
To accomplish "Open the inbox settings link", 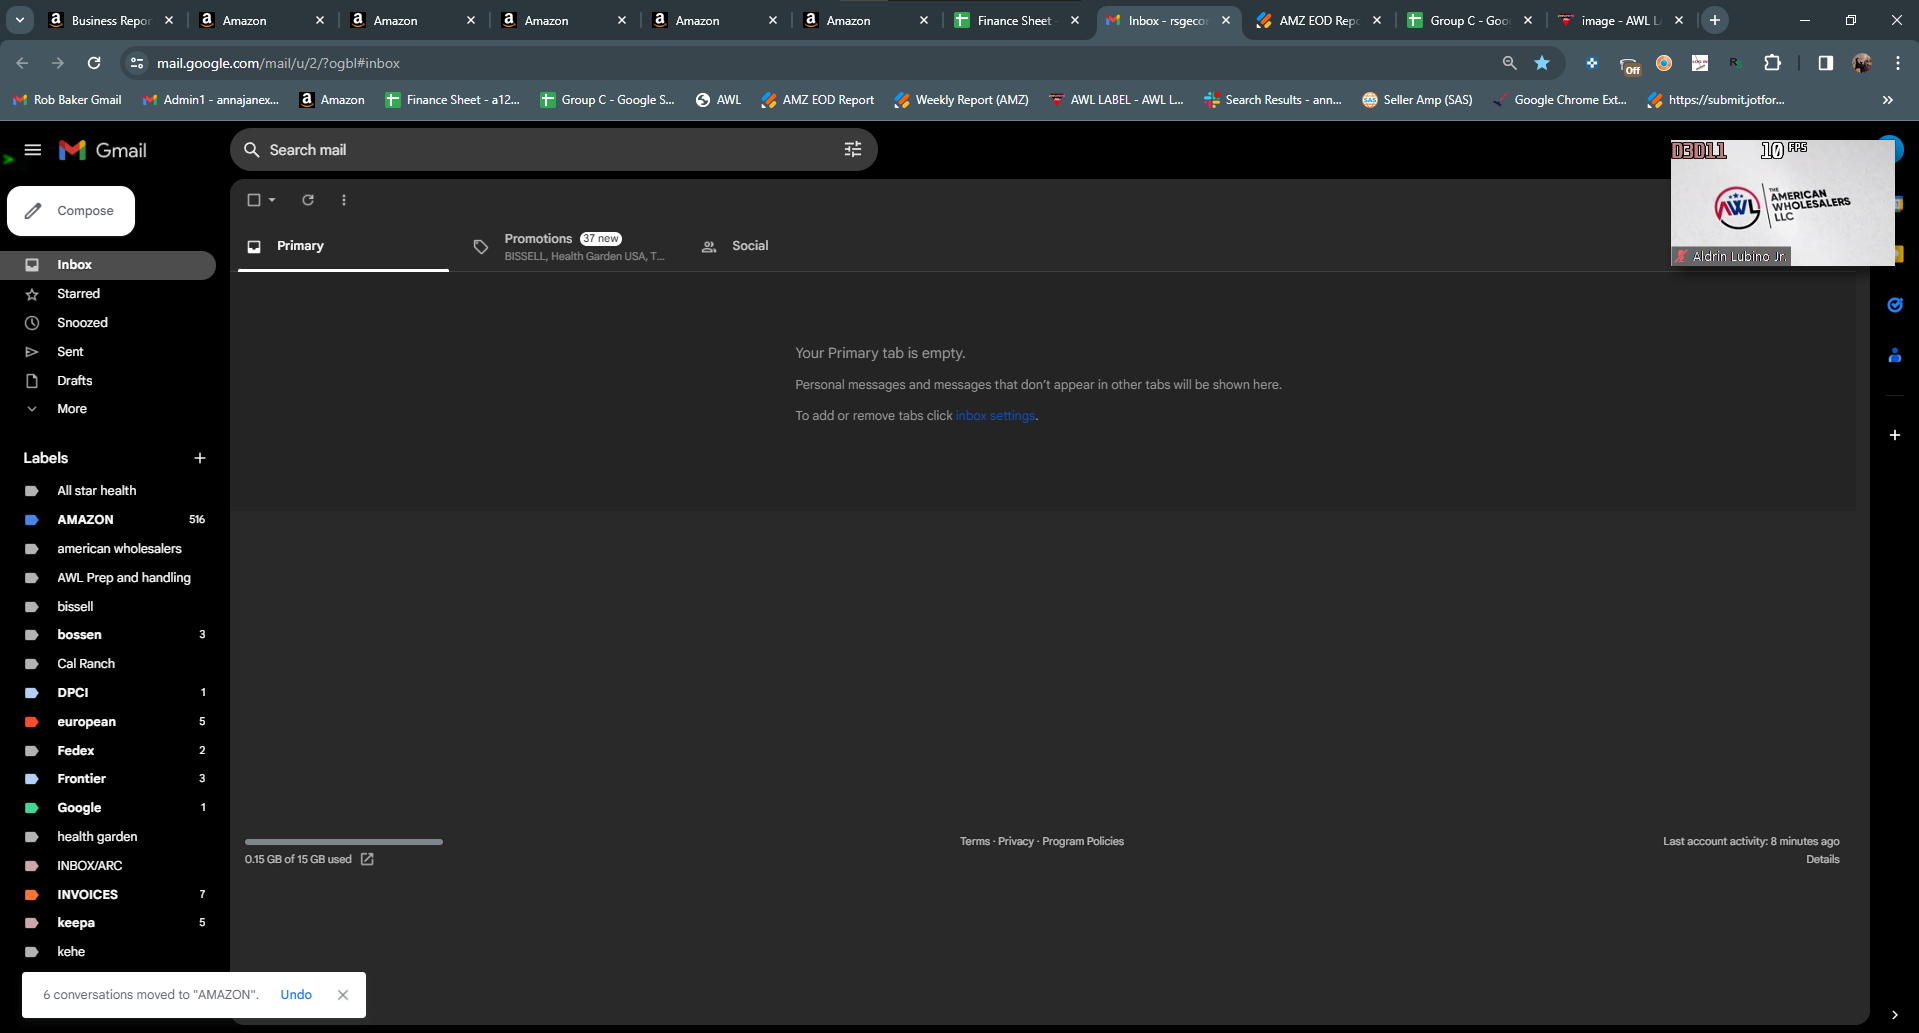I will click(x=995, y=416).
